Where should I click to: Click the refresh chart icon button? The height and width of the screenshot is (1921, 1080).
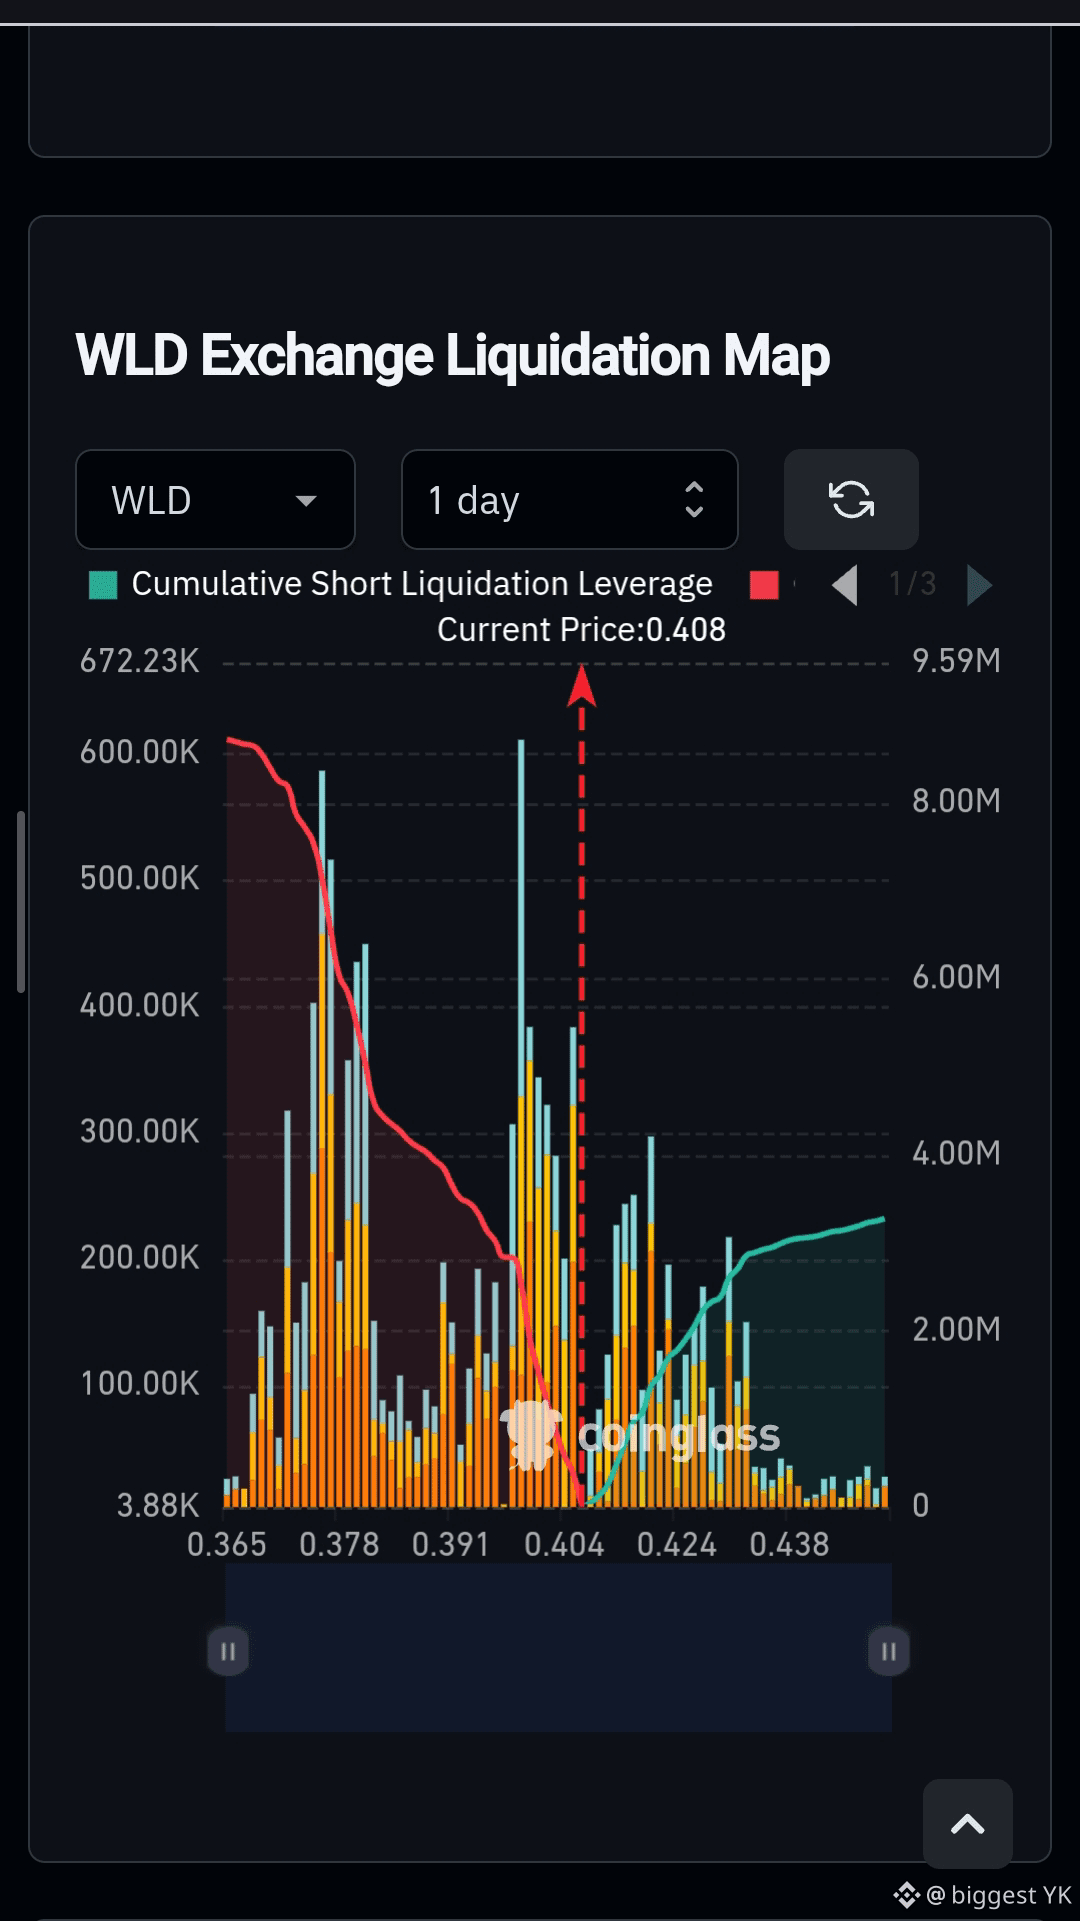point(851,500)
